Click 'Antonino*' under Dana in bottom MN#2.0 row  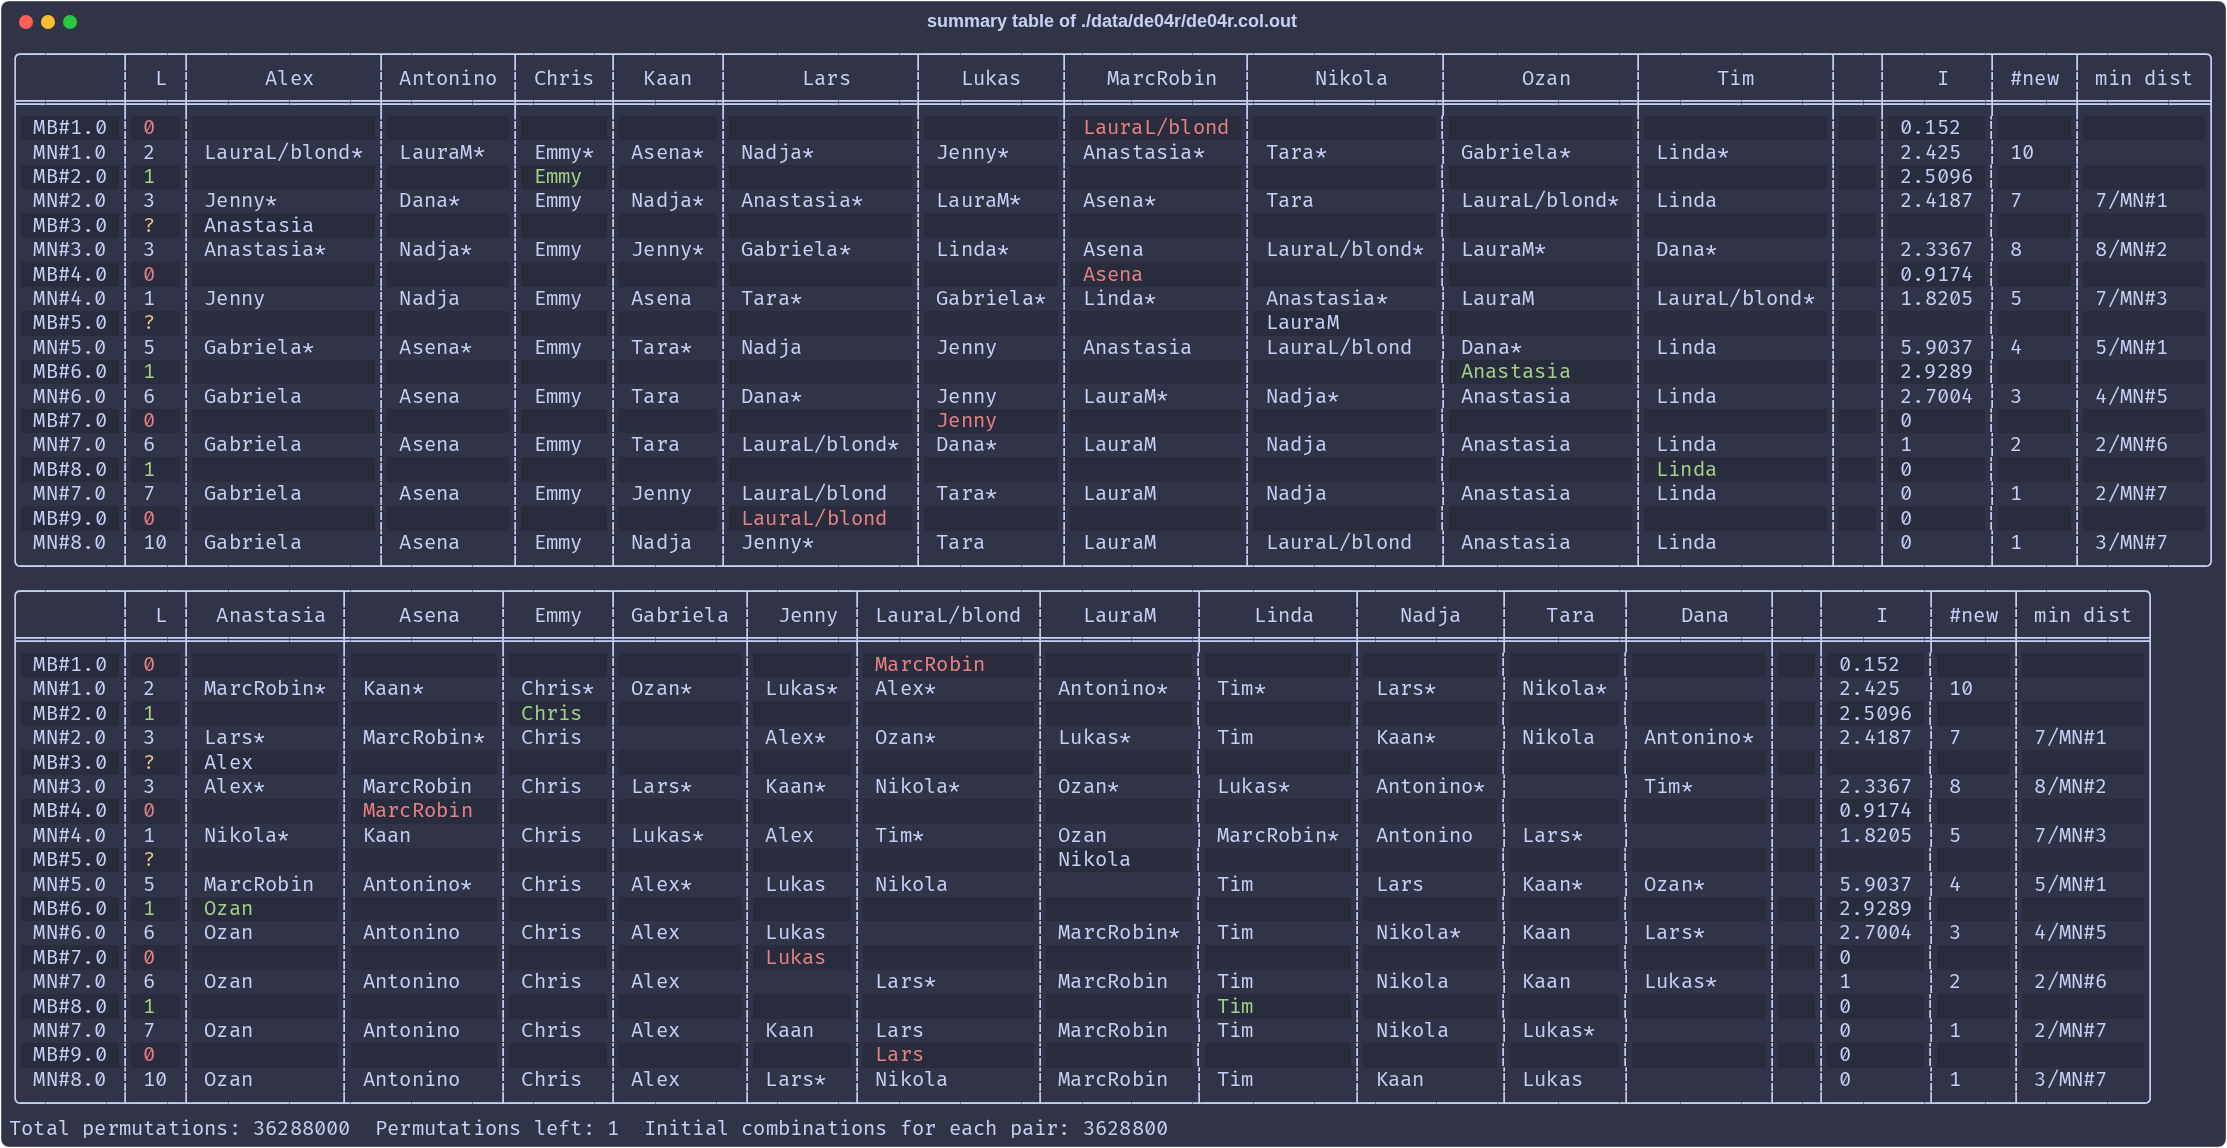click(1698, 737)
